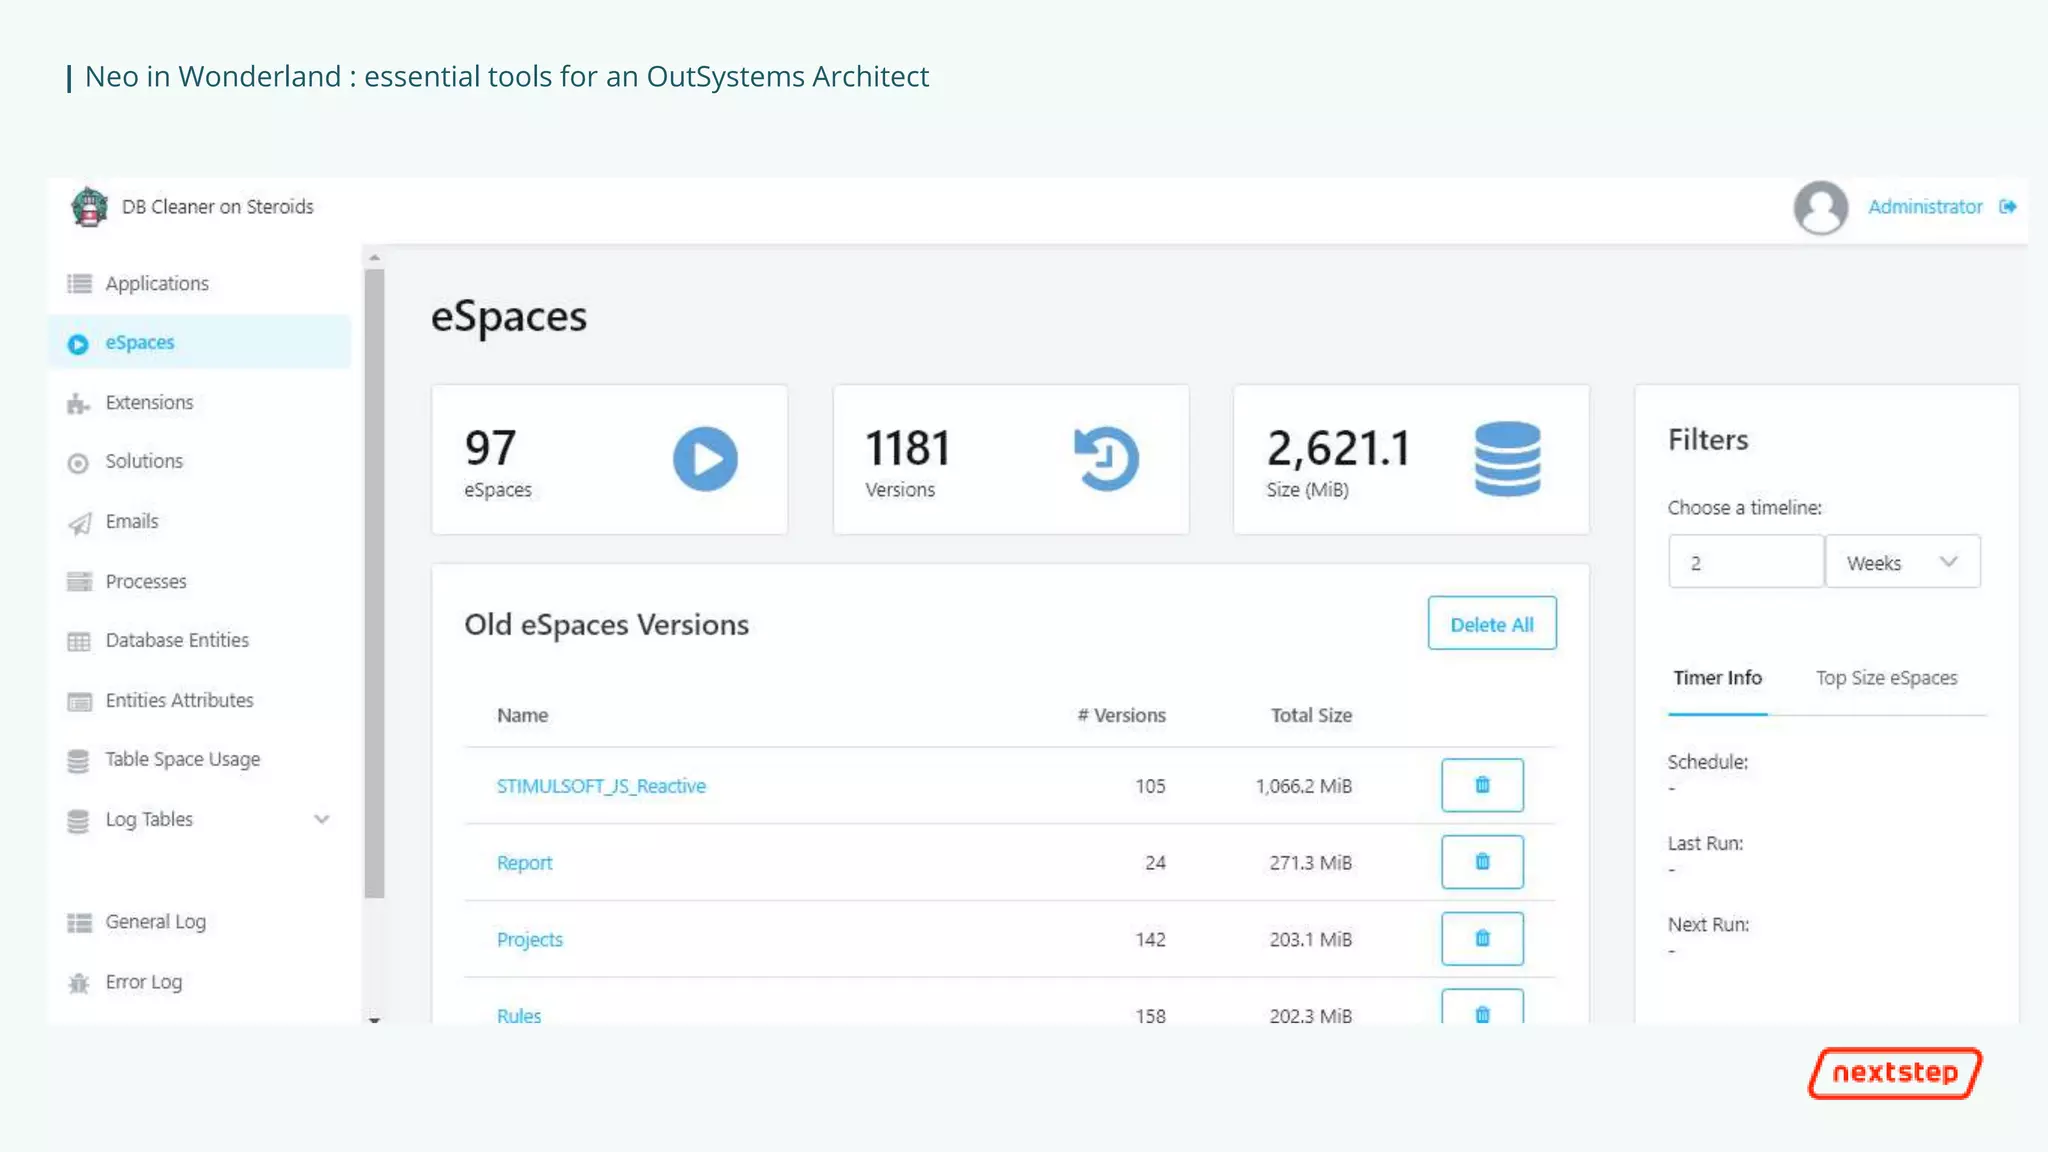2048x1152 pixels.
Task: Select the Timer Info tab
Action: [x=1717, y=678]
